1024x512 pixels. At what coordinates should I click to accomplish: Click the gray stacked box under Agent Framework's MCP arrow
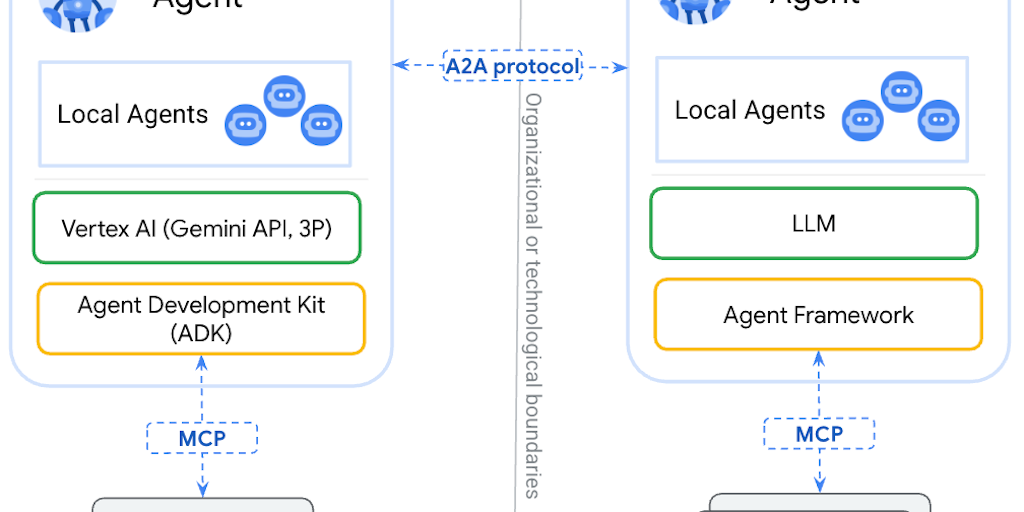pos(820,502)
